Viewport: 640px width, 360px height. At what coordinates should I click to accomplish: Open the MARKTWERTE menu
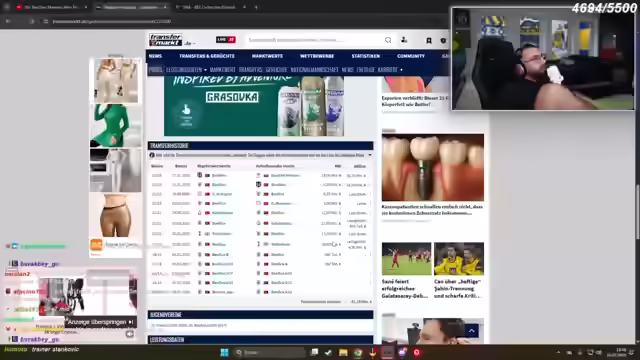coord(267,56)
